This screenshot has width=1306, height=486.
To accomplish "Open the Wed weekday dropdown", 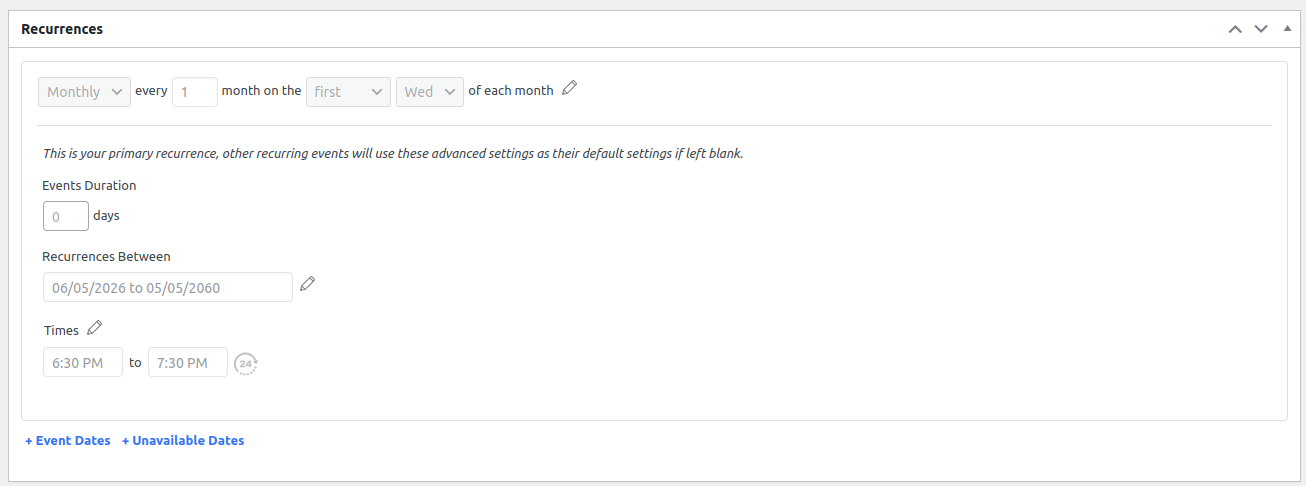I will pyautogui.click(x=430, y=91).
